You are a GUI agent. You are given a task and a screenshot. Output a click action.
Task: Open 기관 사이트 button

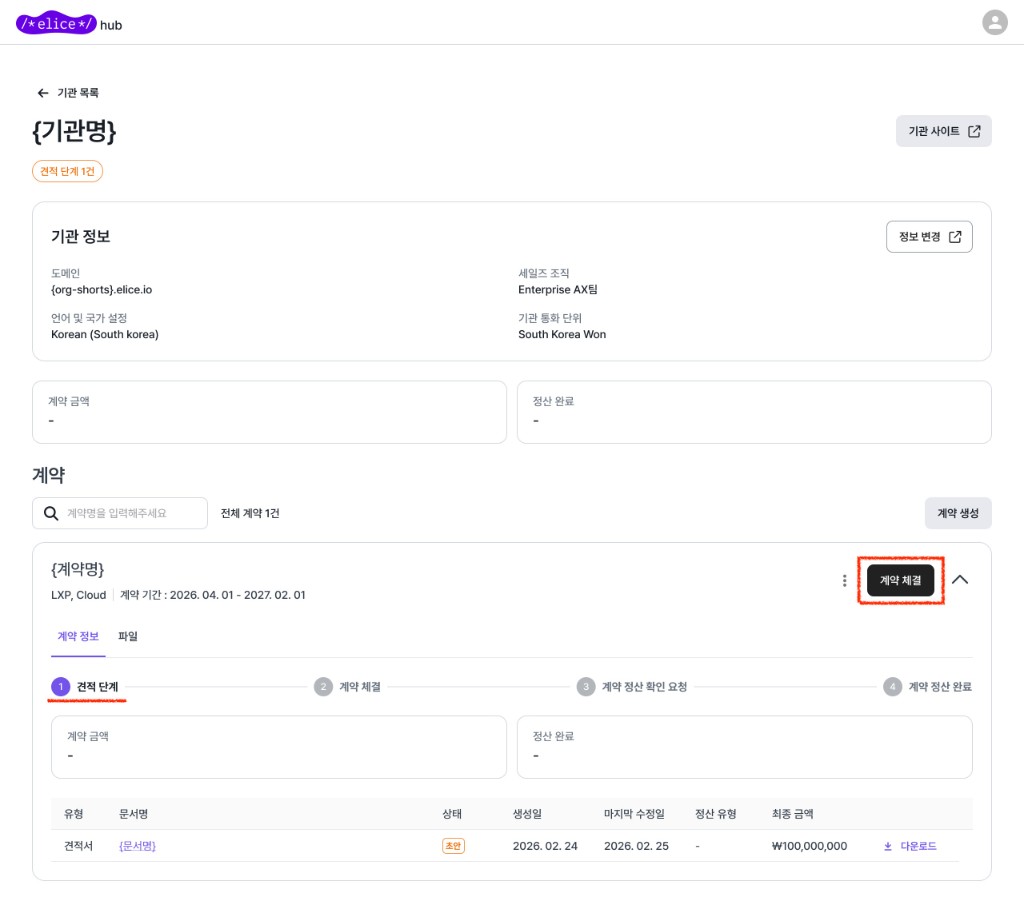coord(943,131)
